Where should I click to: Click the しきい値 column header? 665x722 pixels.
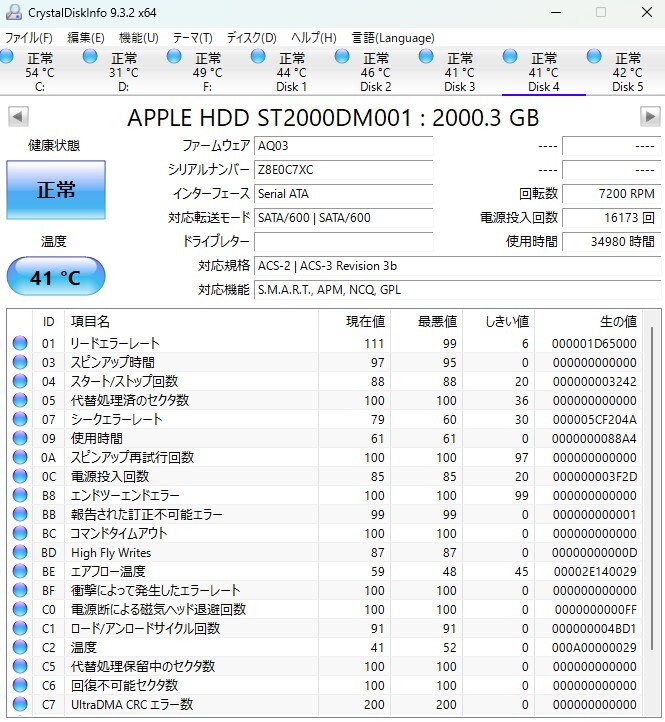(x=499, y=321)
